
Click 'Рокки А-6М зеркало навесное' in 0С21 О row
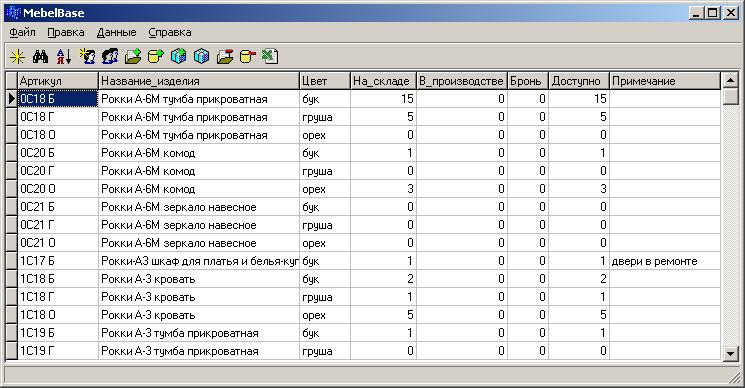[199, 243]
